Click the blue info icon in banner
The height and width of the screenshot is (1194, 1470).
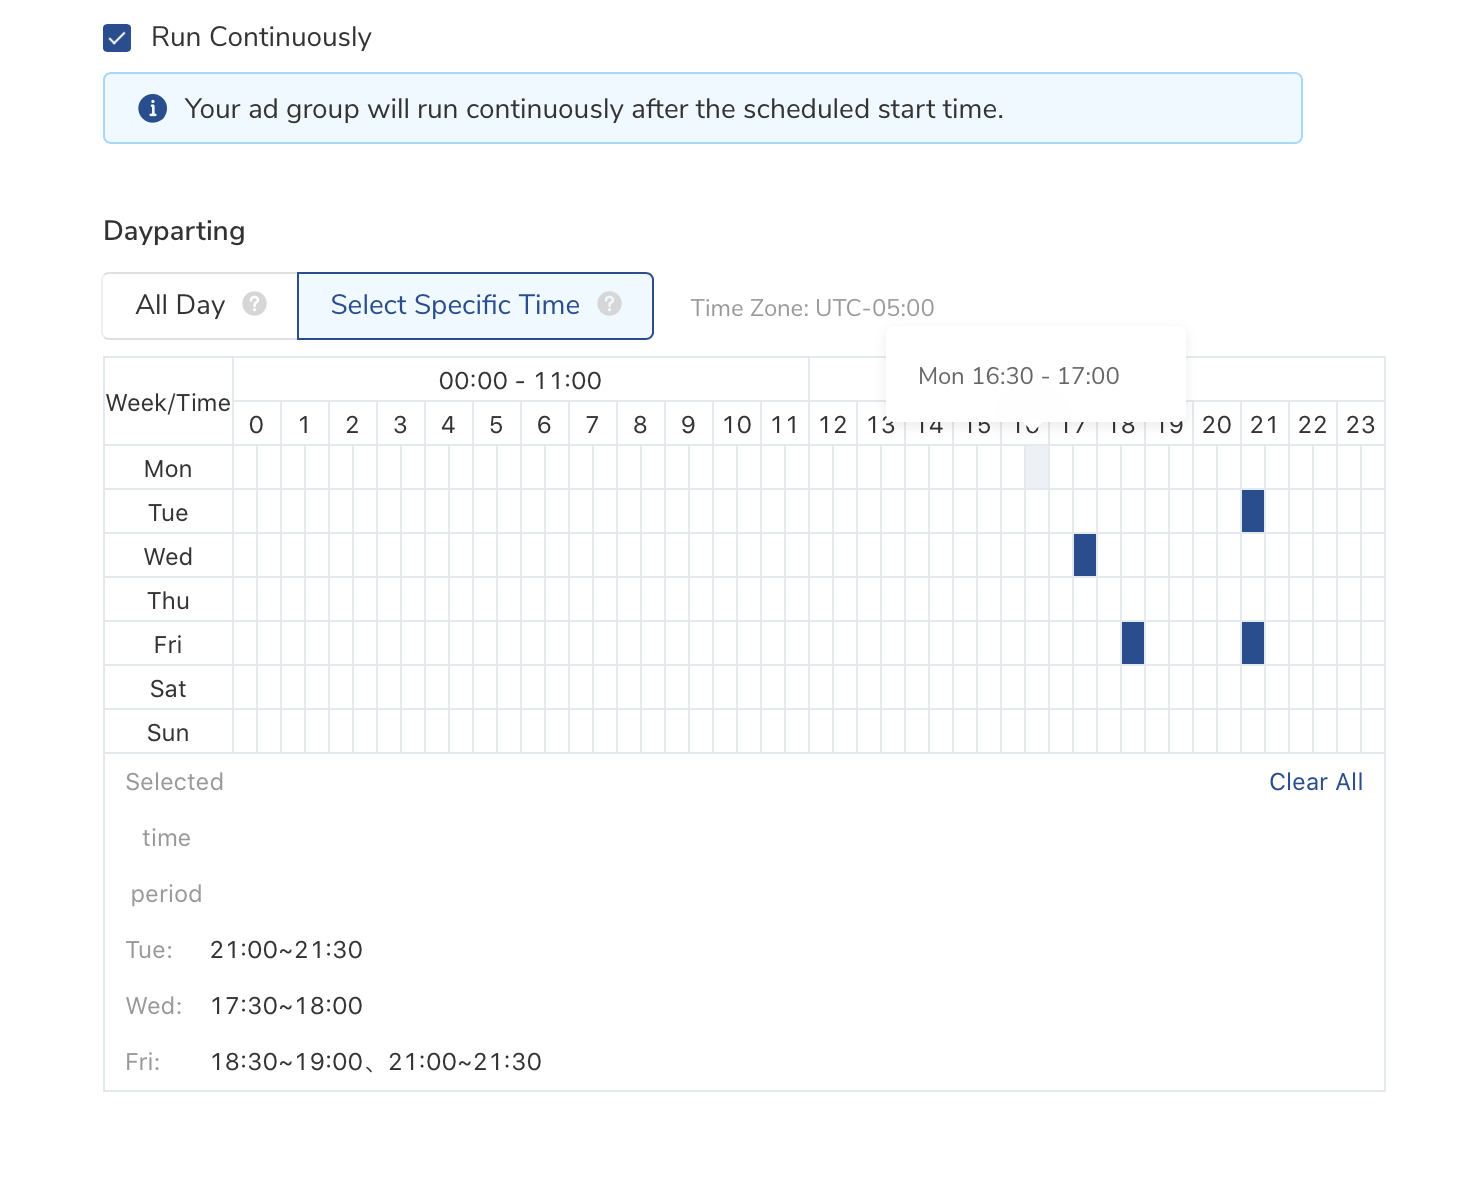[152, 108]
